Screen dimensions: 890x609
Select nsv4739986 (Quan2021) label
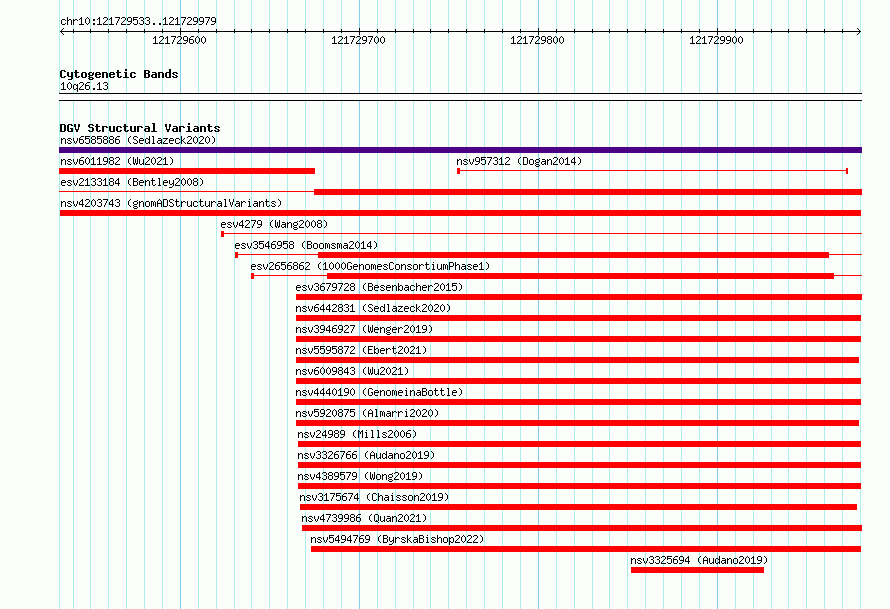pos(364,518)
